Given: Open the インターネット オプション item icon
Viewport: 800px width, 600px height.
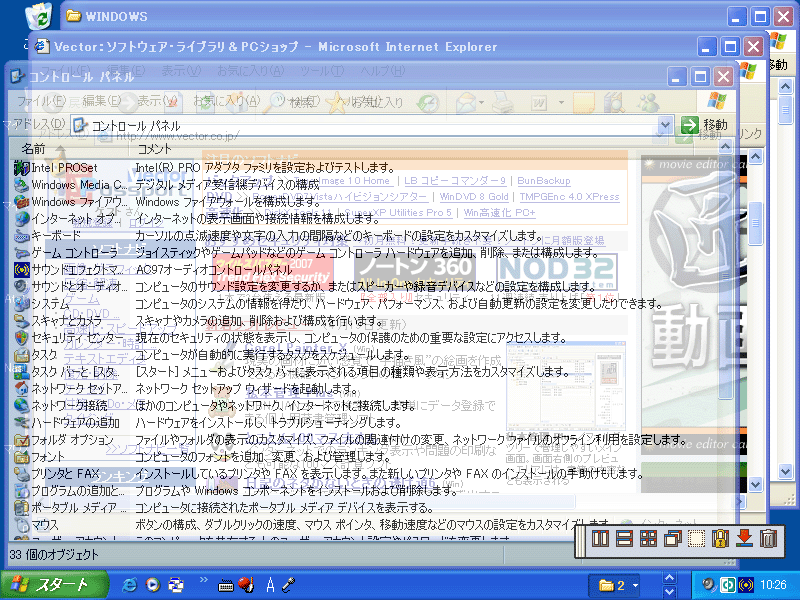Looking at the screenshot, I should tap(21, 218).
